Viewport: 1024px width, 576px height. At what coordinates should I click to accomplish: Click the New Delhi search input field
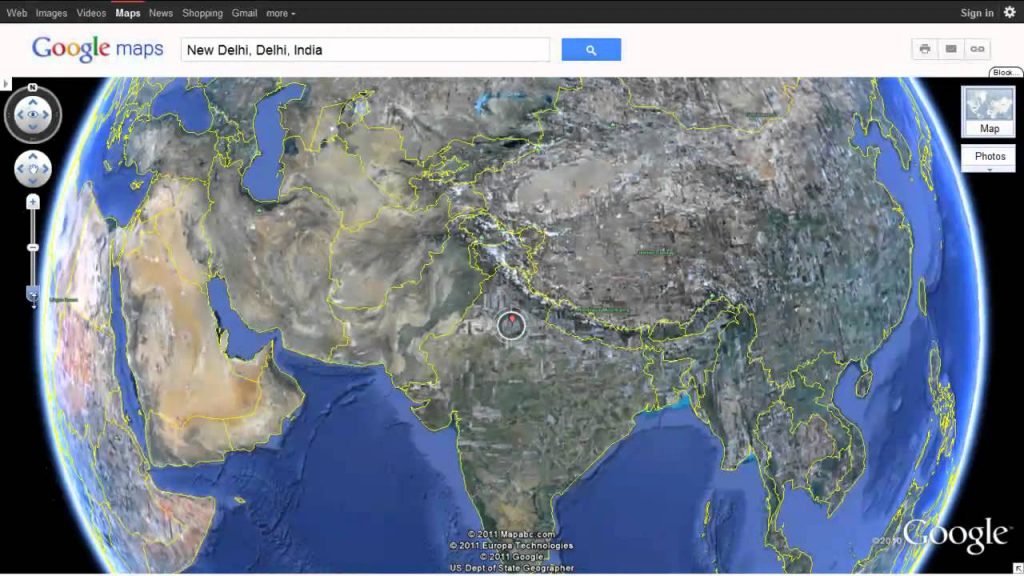click(366, 50)
